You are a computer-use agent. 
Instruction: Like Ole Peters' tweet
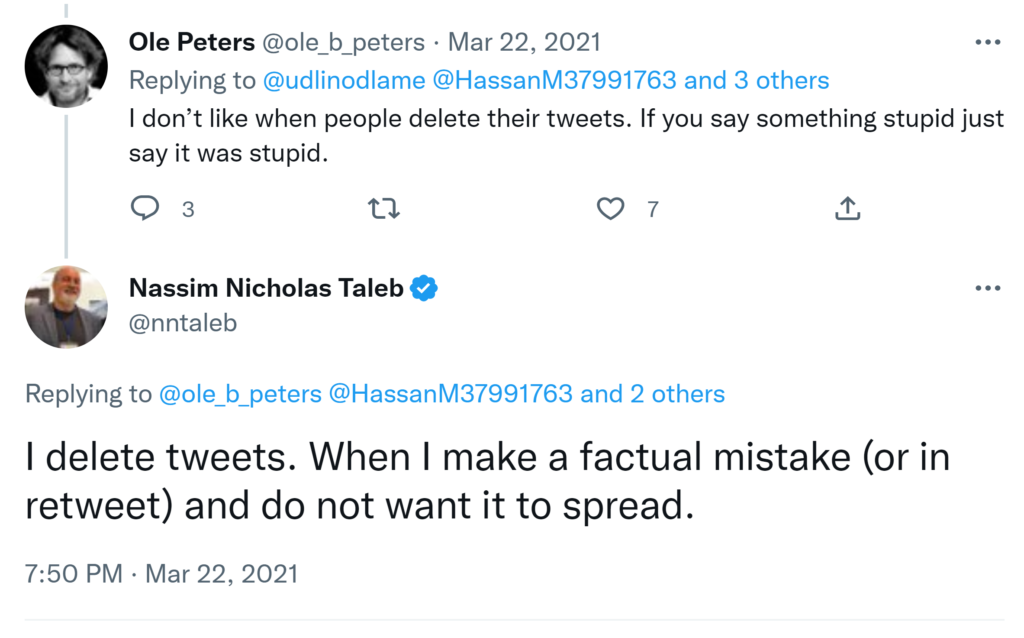[610, 209]
